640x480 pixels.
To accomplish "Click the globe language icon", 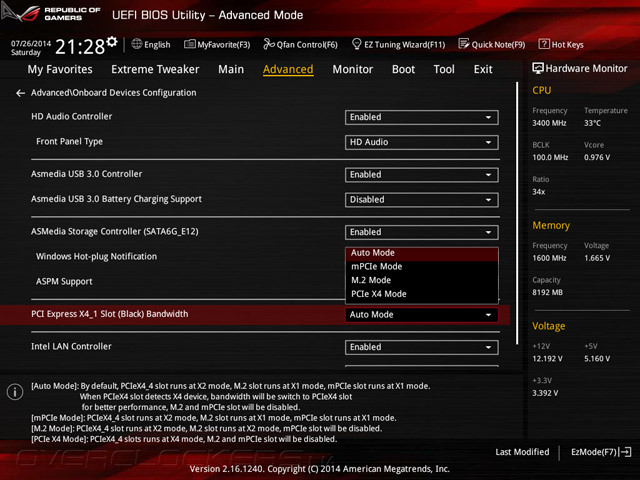I will click(x=137, y=44).
